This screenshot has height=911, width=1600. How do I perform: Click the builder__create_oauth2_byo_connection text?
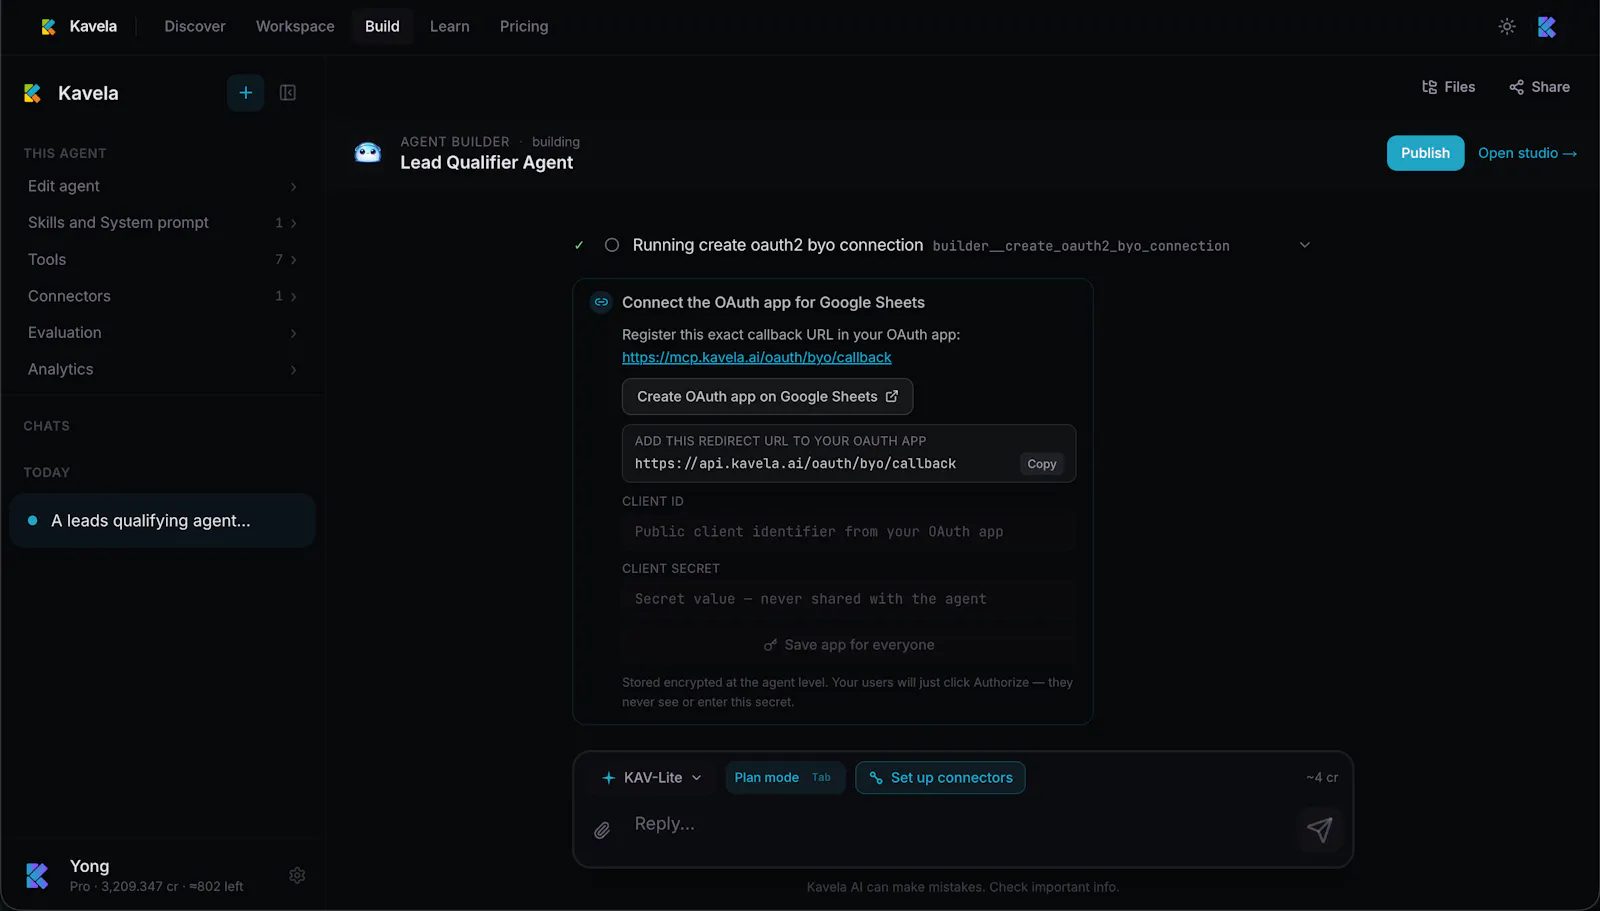[1081, 246]
